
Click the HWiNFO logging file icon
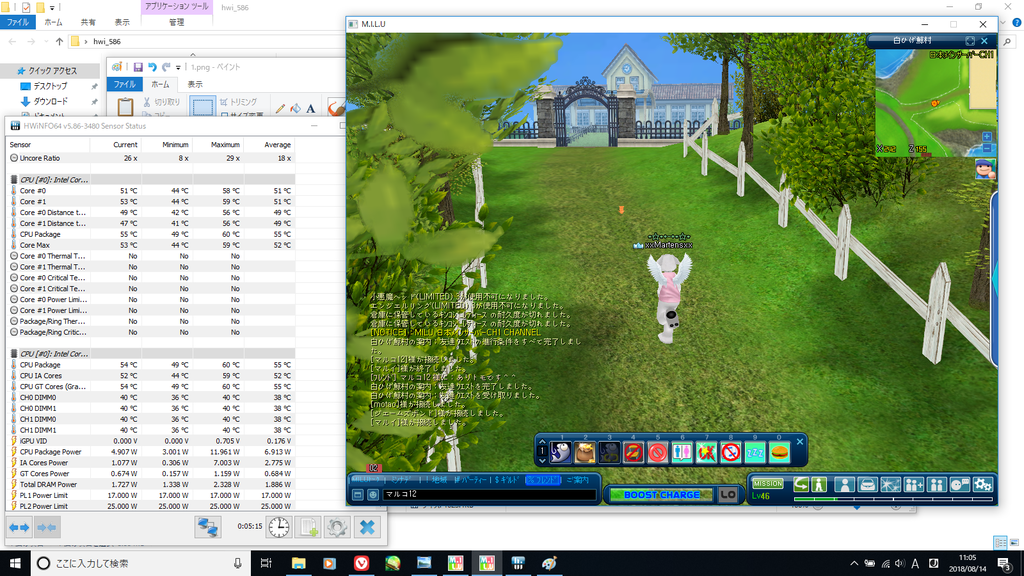point(309,527)
